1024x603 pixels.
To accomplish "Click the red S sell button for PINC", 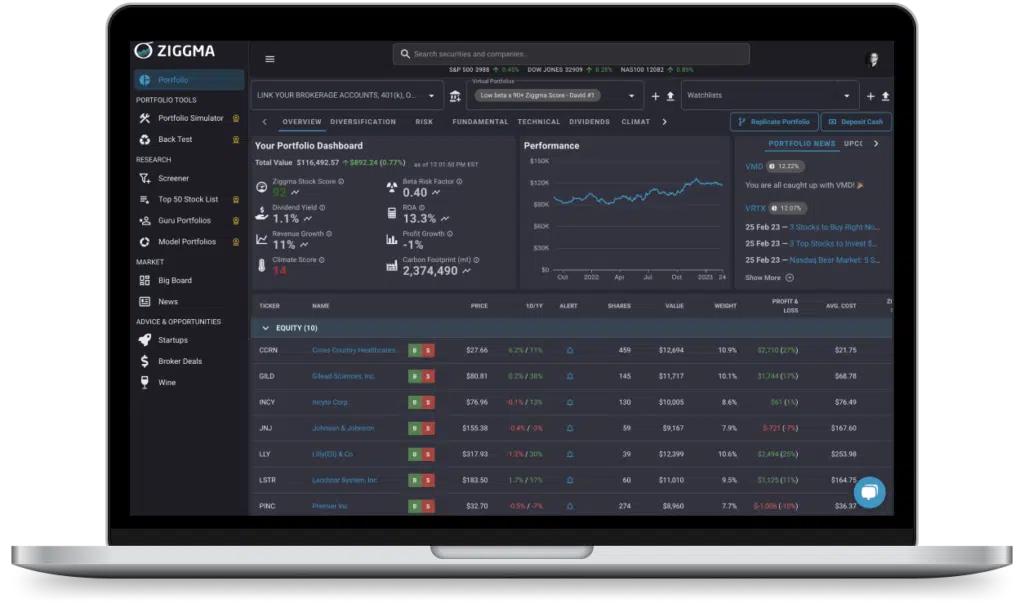I will click(x=428, y=506).
